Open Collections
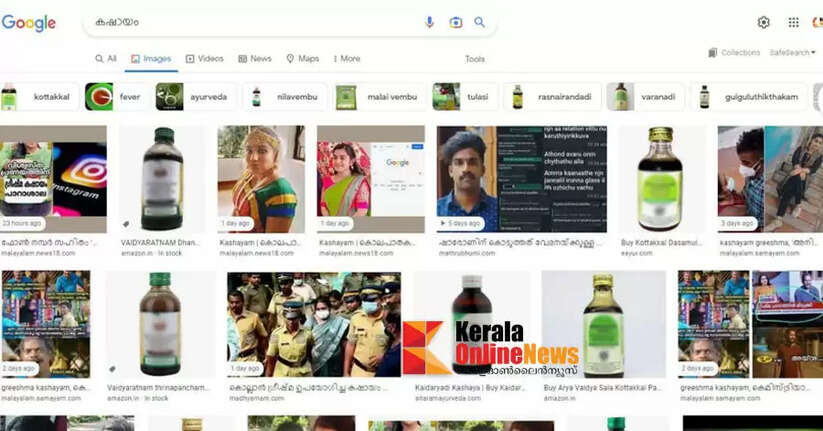The height and width of the screenshot is (431, 823). click(734, 52)
